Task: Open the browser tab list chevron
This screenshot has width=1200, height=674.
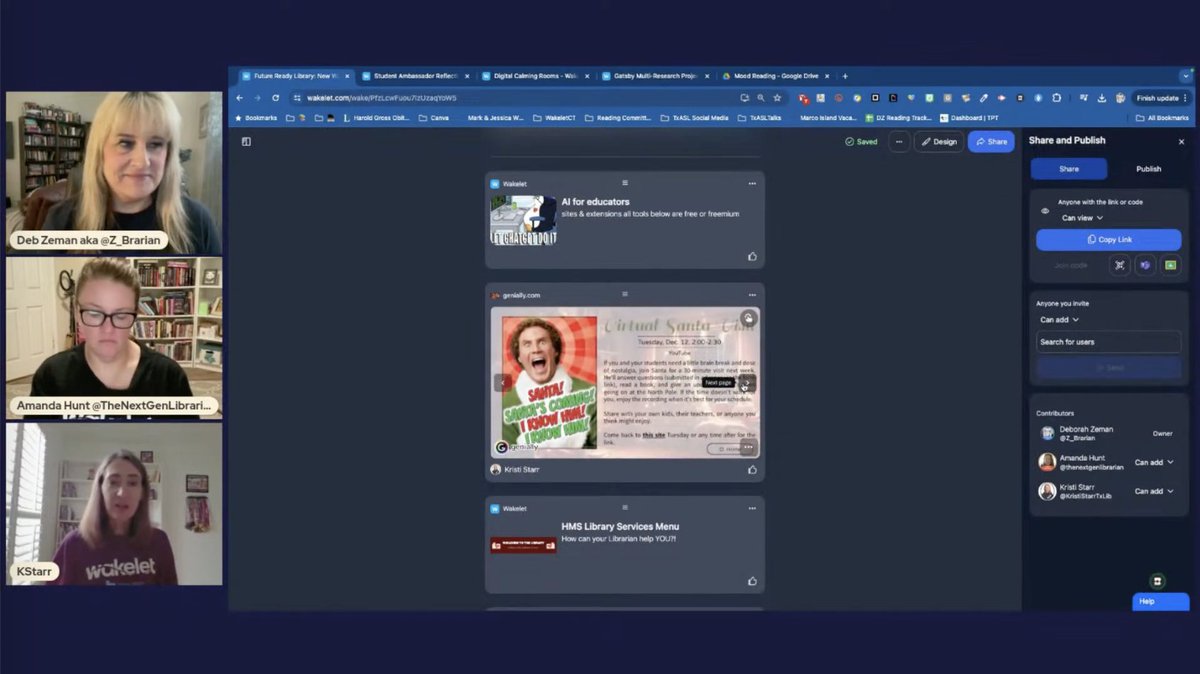Action: coord(1186,76)
